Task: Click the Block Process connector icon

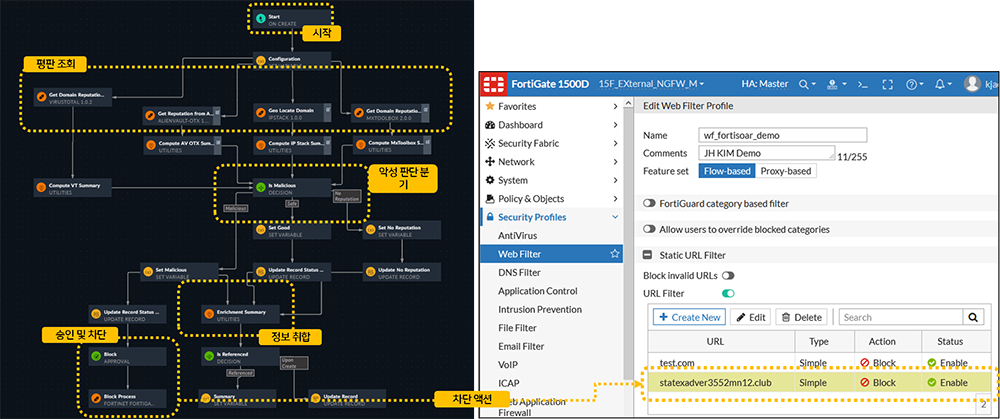Action: tap(96, 397)
